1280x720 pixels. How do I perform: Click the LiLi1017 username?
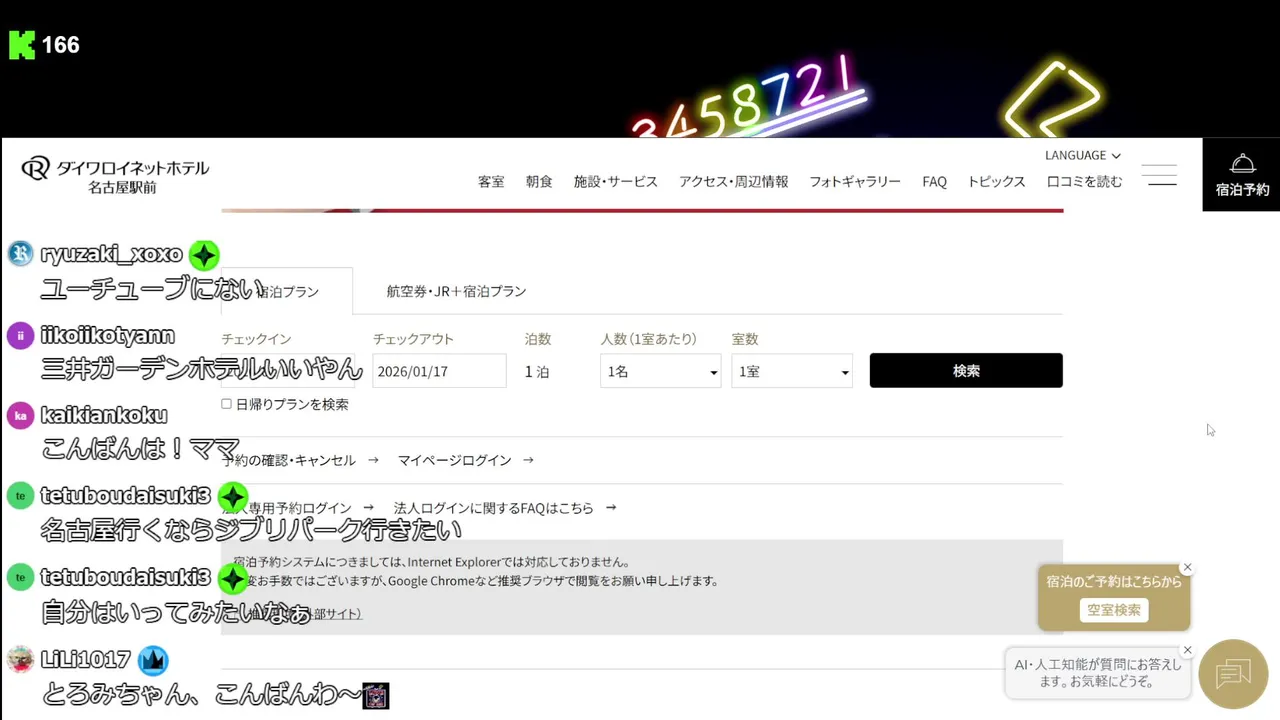[85, 659]
